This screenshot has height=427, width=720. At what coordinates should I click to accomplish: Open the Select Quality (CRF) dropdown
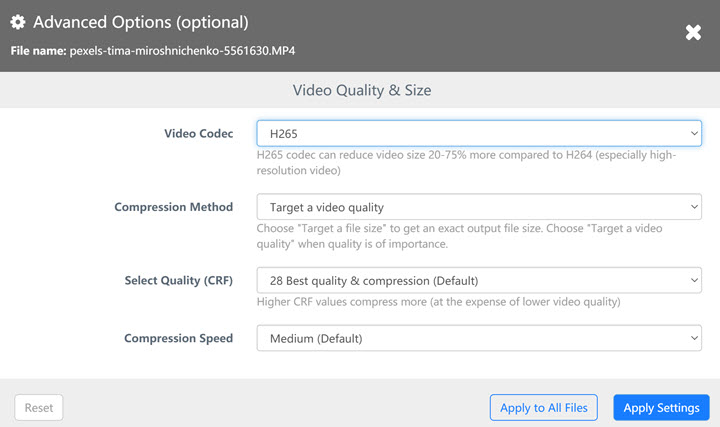point(479,280)
